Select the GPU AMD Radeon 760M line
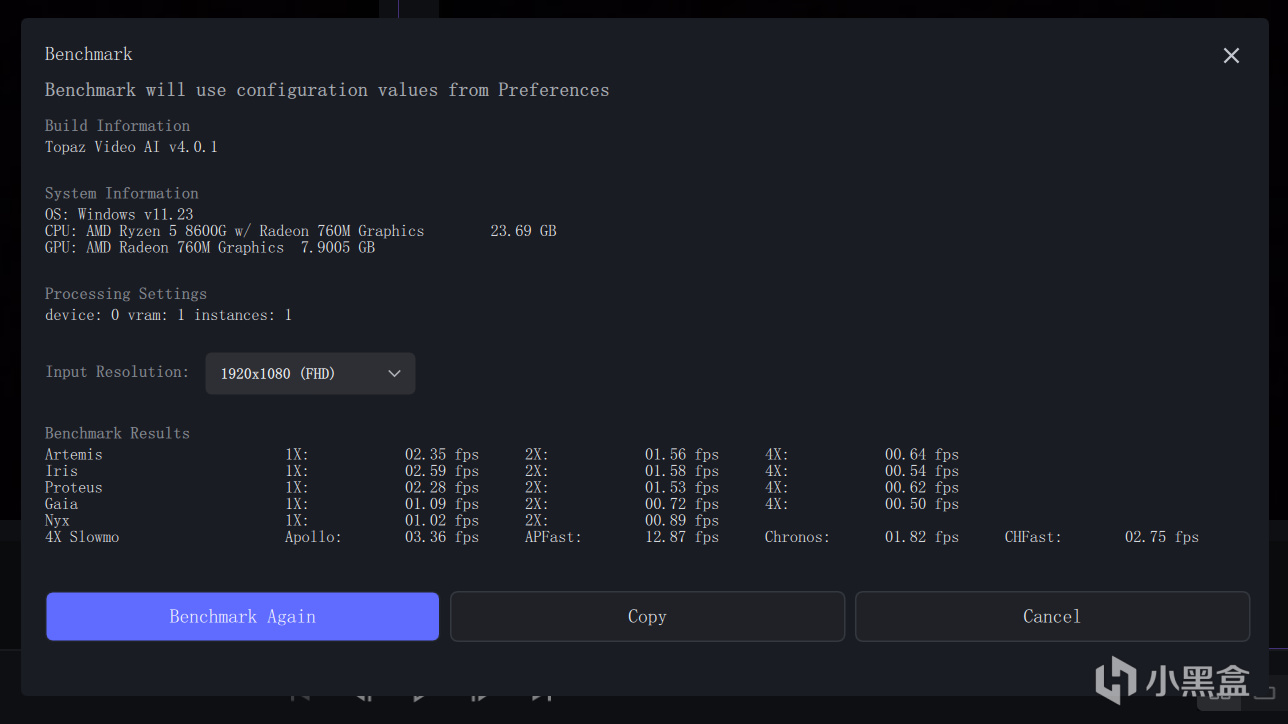Viewport: 1288px width, 724px height. [210, 247]
